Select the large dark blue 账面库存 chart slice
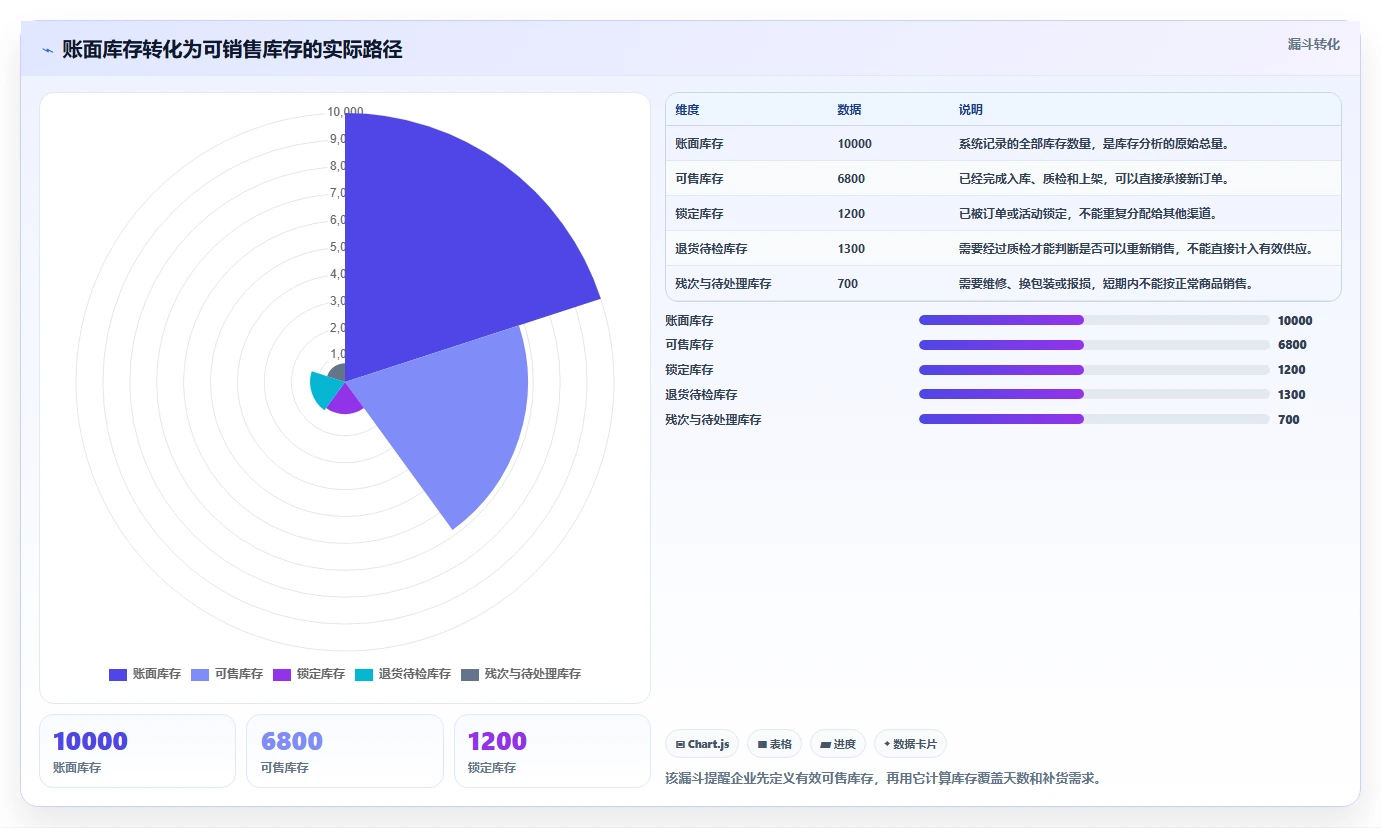This screenshot has width=1381, height=828. [440, 250]
